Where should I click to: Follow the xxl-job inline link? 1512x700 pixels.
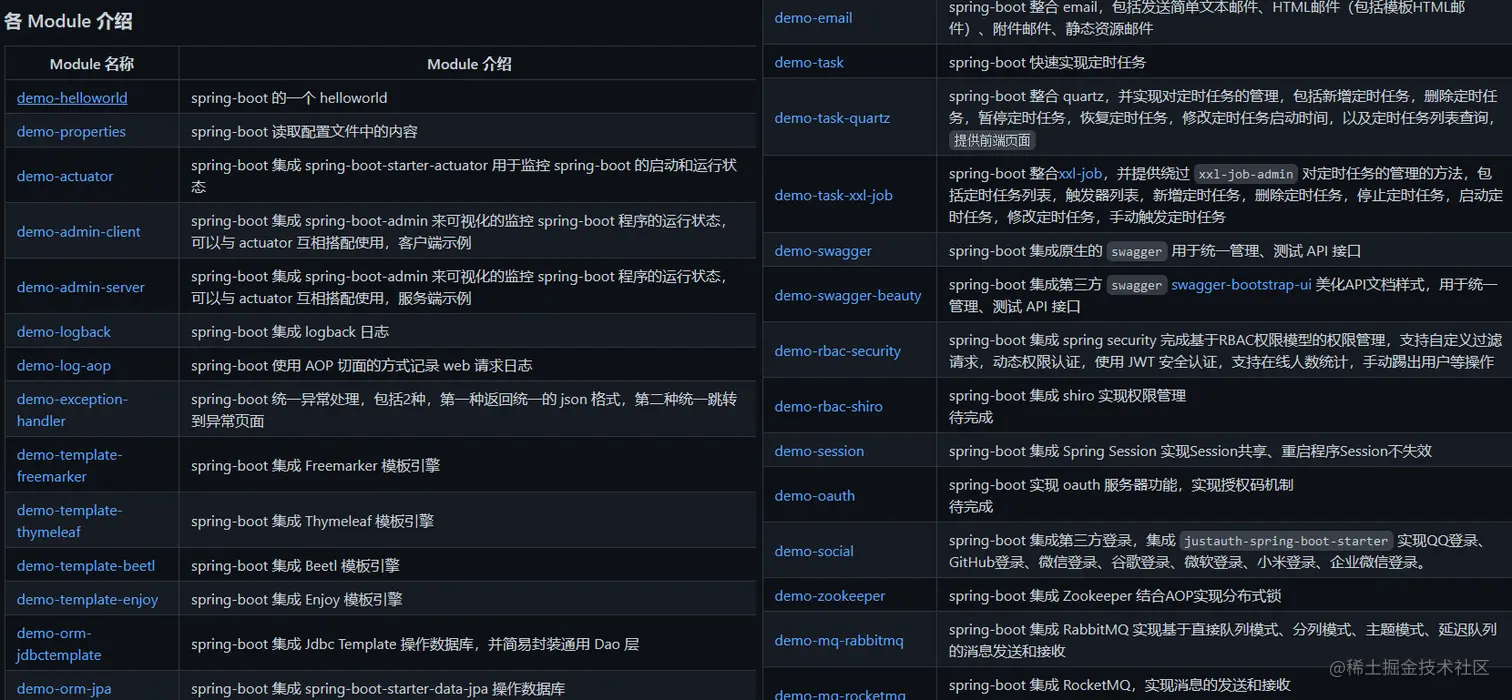1081,174
